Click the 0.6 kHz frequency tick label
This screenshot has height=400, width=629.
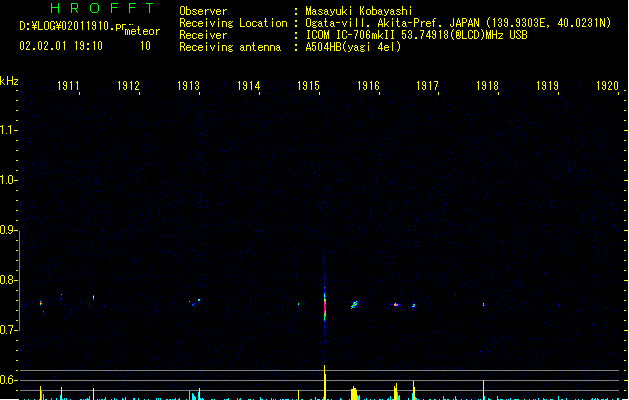tap(7, 380)
